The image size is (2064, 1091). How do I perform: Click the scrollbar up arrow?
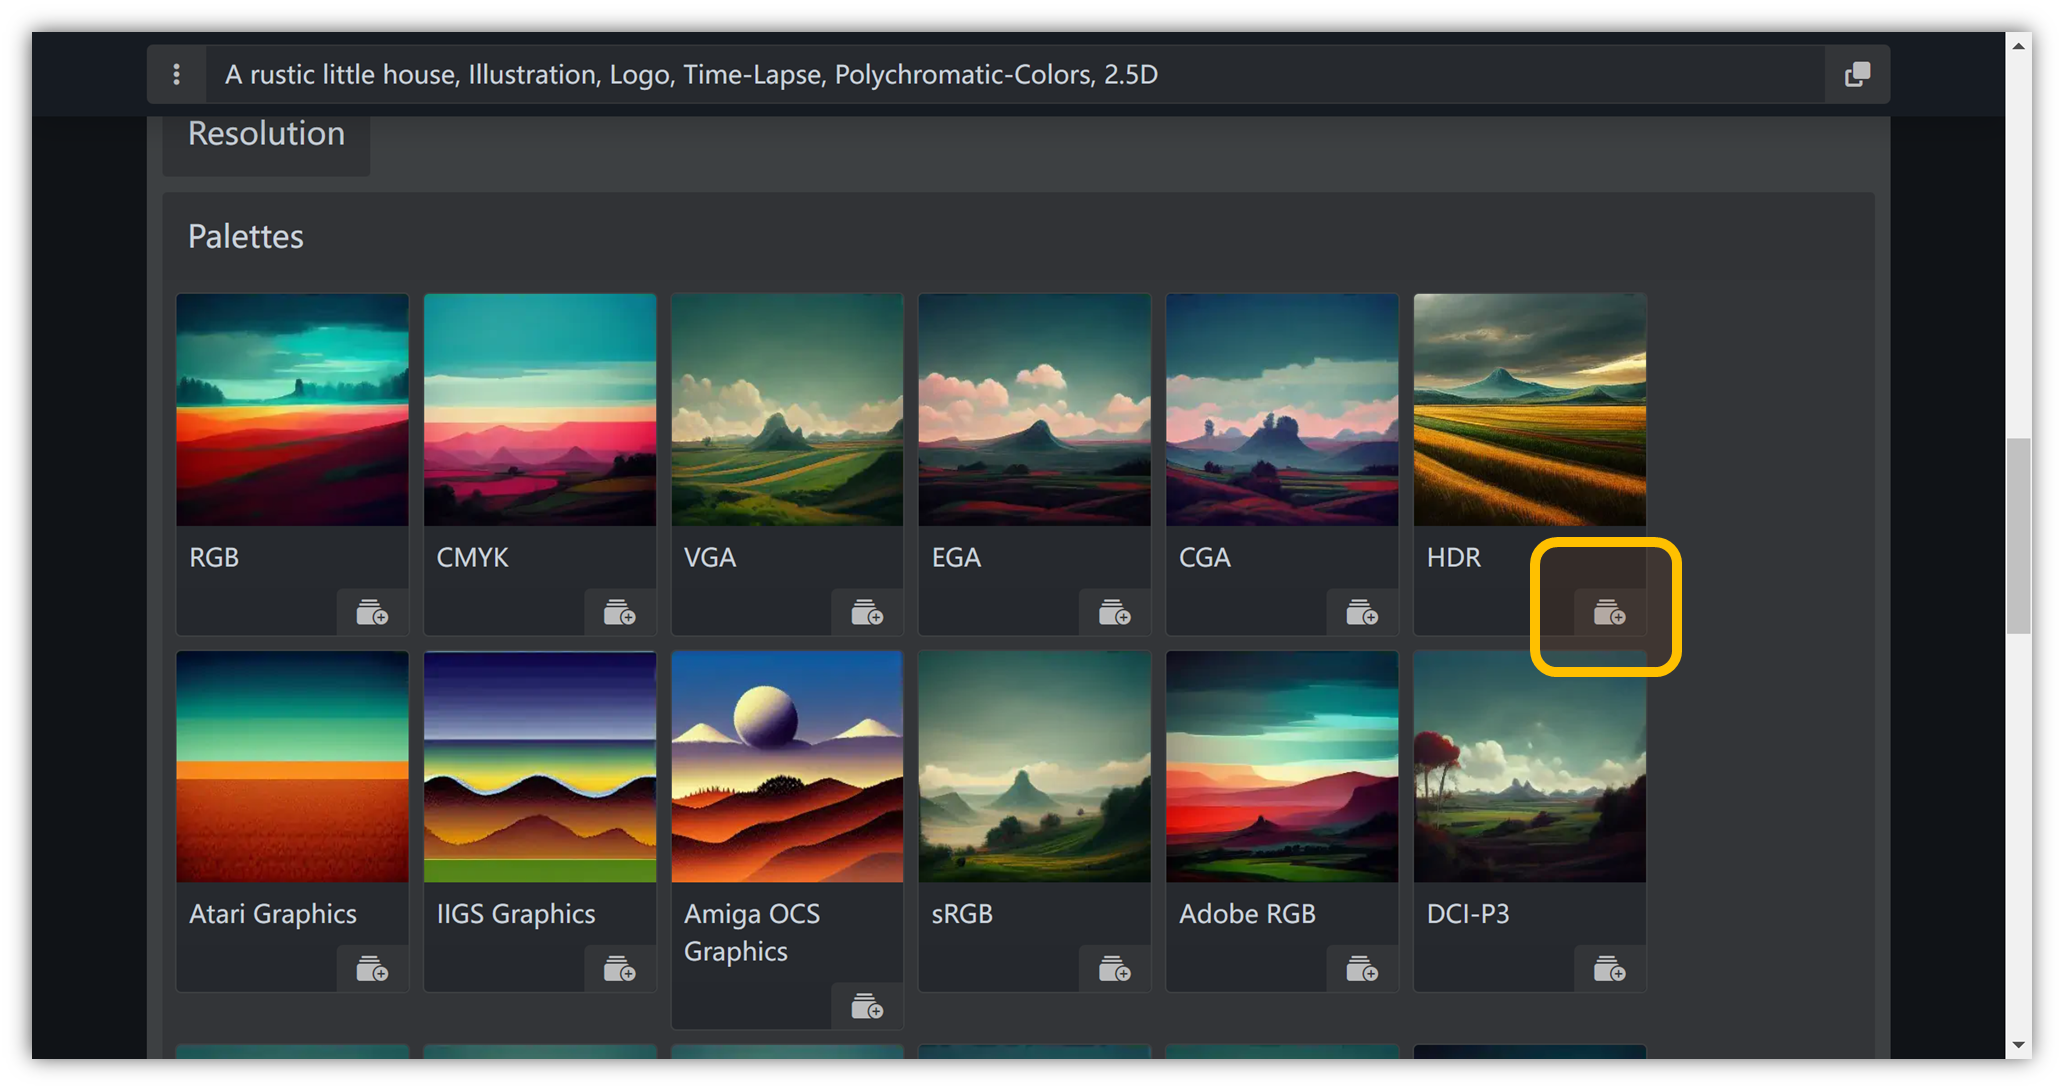point(2018,46)
